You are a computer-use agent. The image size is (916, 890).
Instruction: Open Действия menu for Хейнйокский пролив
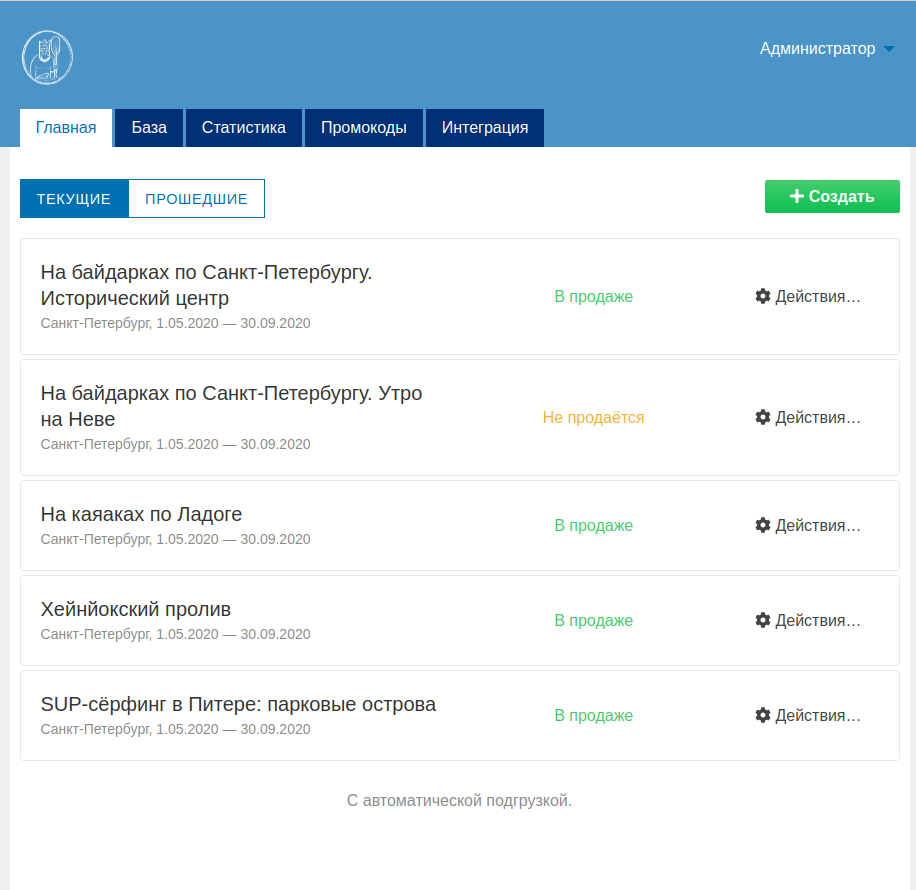[x=817, y=620]
